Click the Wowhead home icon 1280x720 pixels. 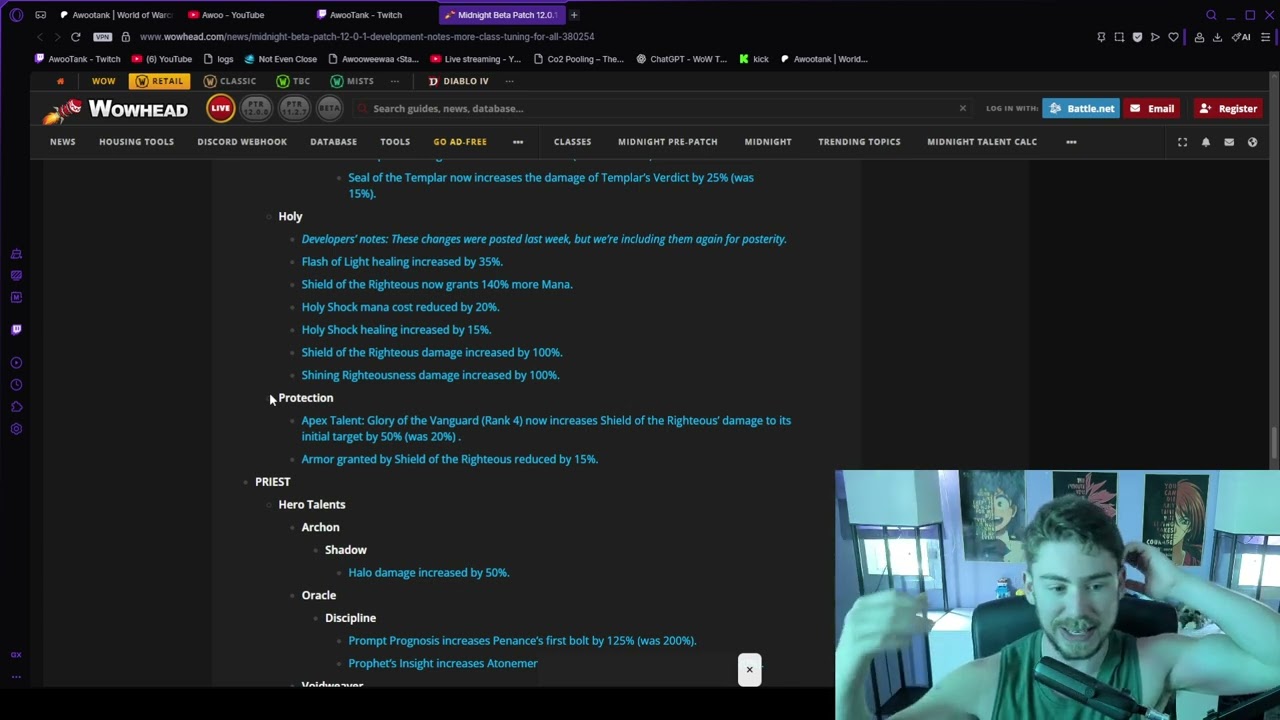[60, 81]
